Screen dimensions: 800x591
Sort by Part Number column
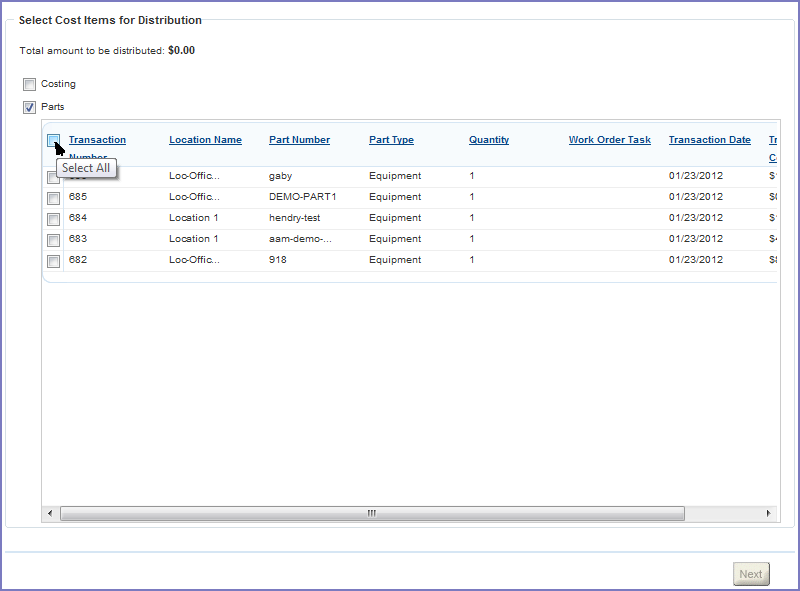coord(299,140)
